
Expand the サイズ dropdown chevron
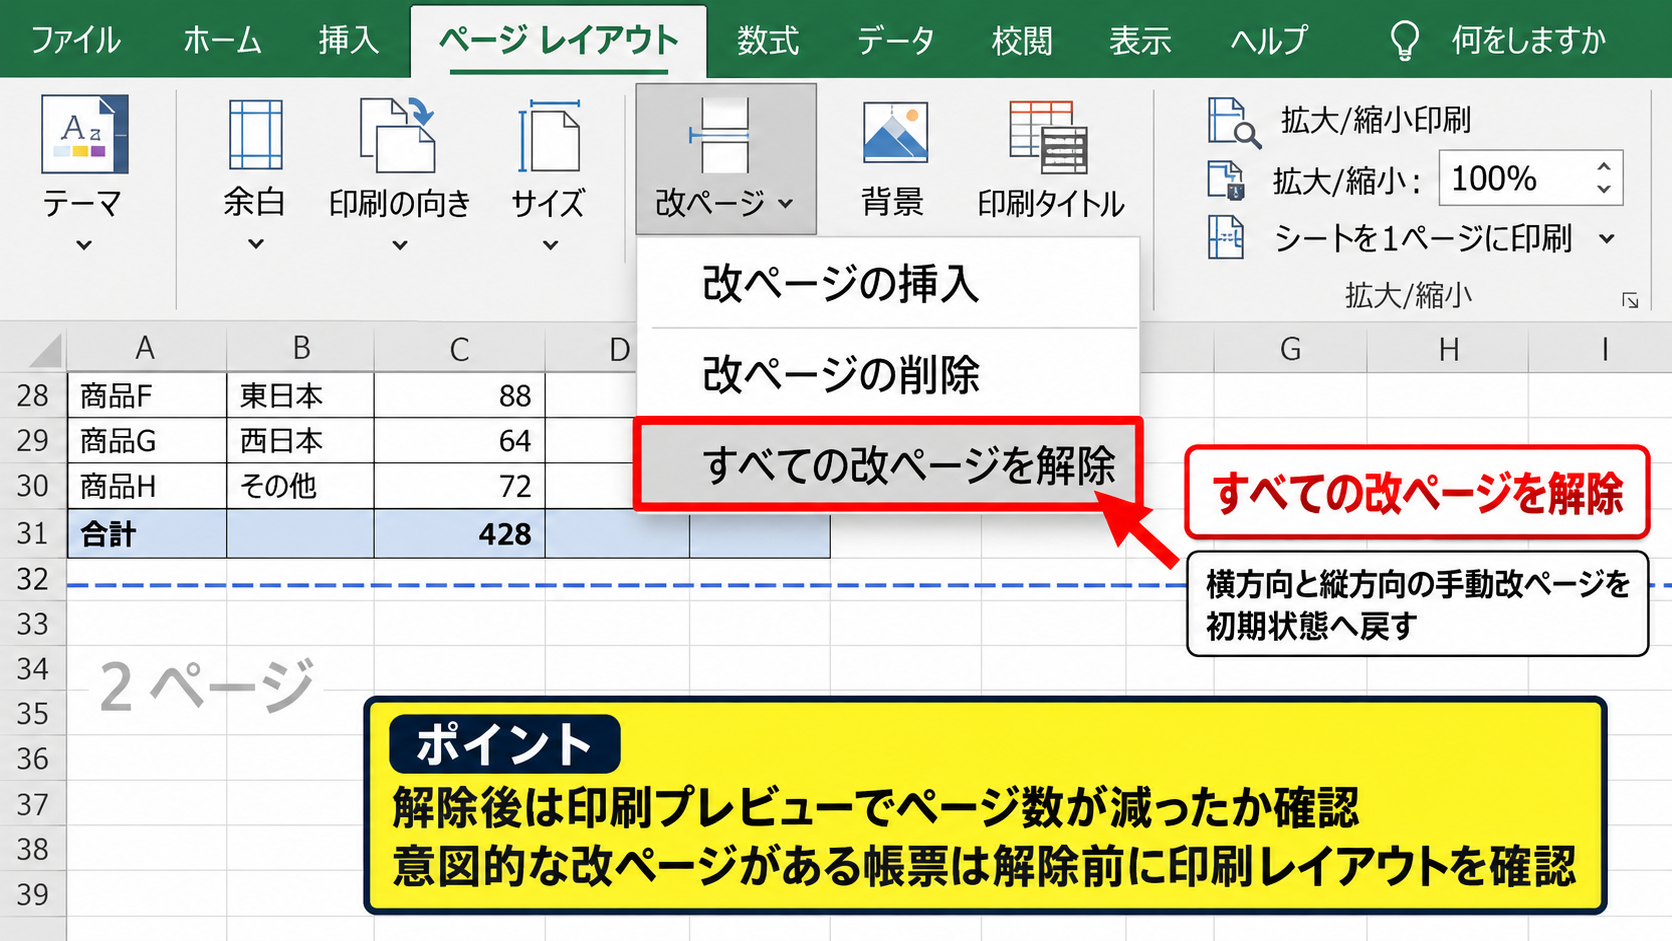coord(550,245)
